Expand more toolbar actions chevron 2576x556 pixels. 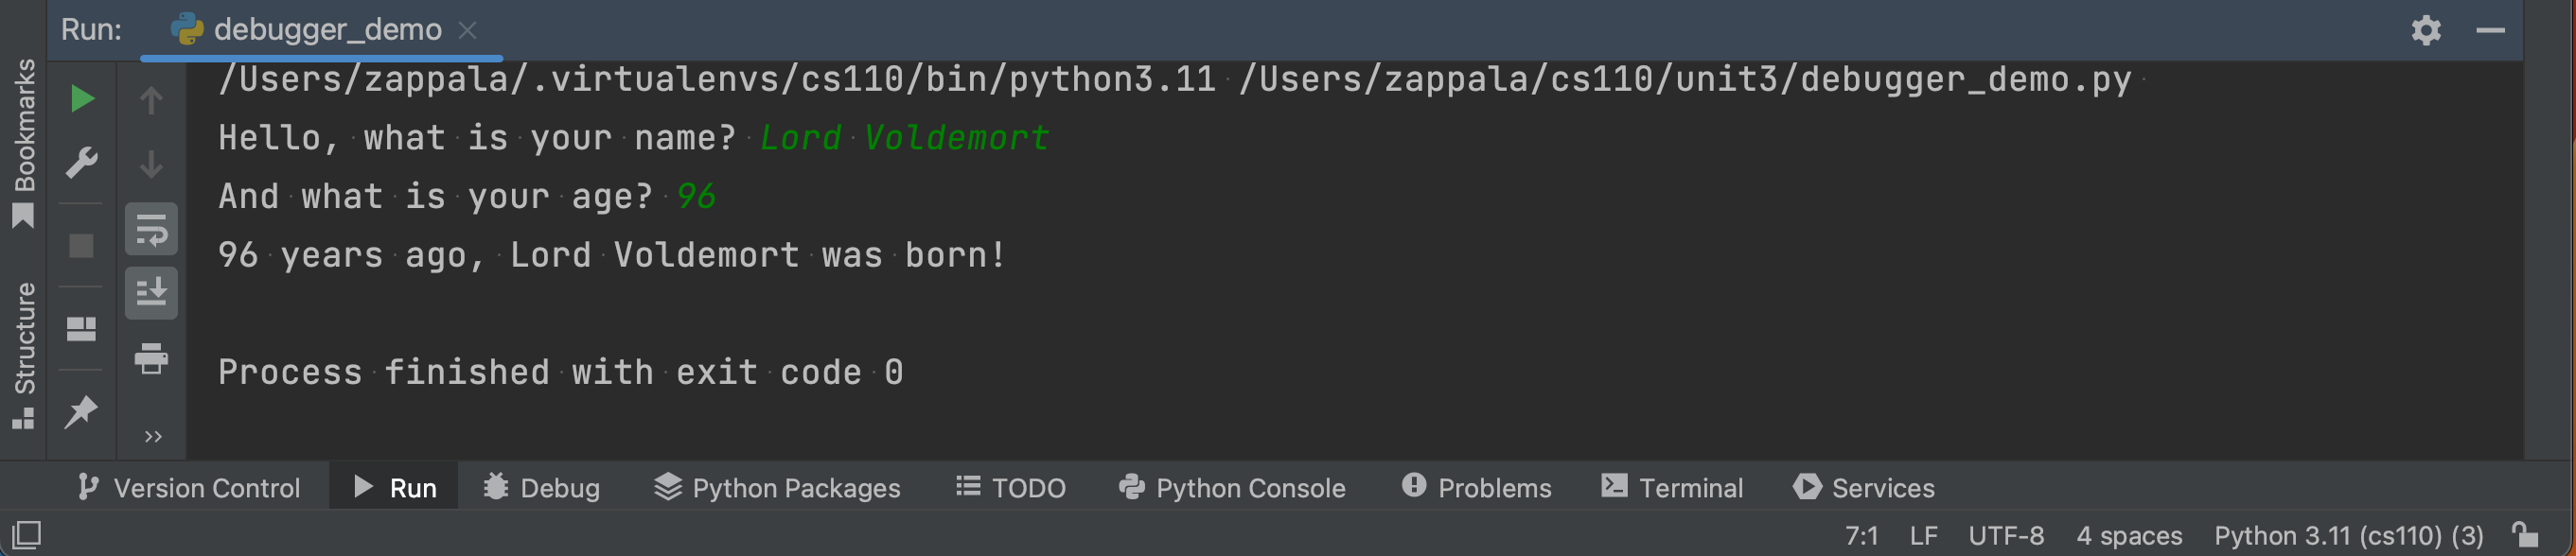[x=153, y=436]
